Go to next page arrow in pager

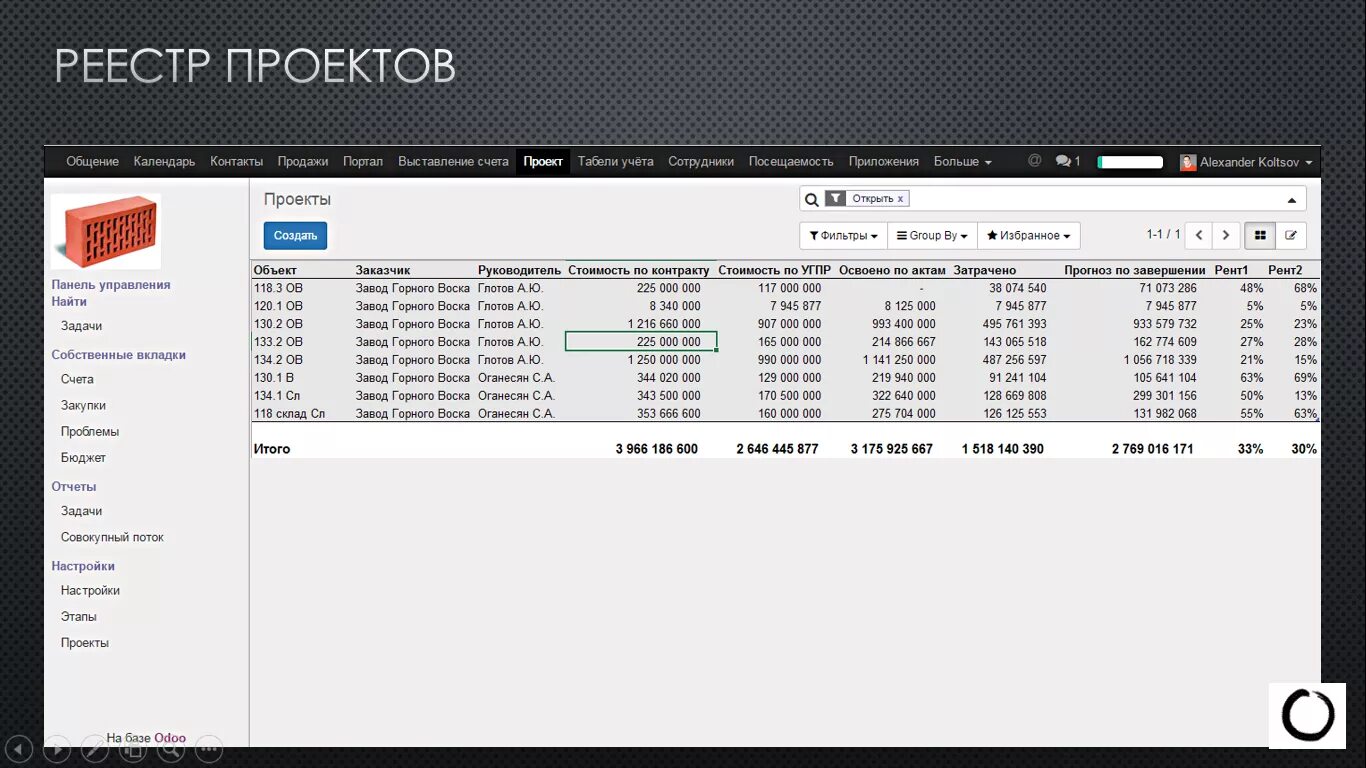[x=1226, y=235]
